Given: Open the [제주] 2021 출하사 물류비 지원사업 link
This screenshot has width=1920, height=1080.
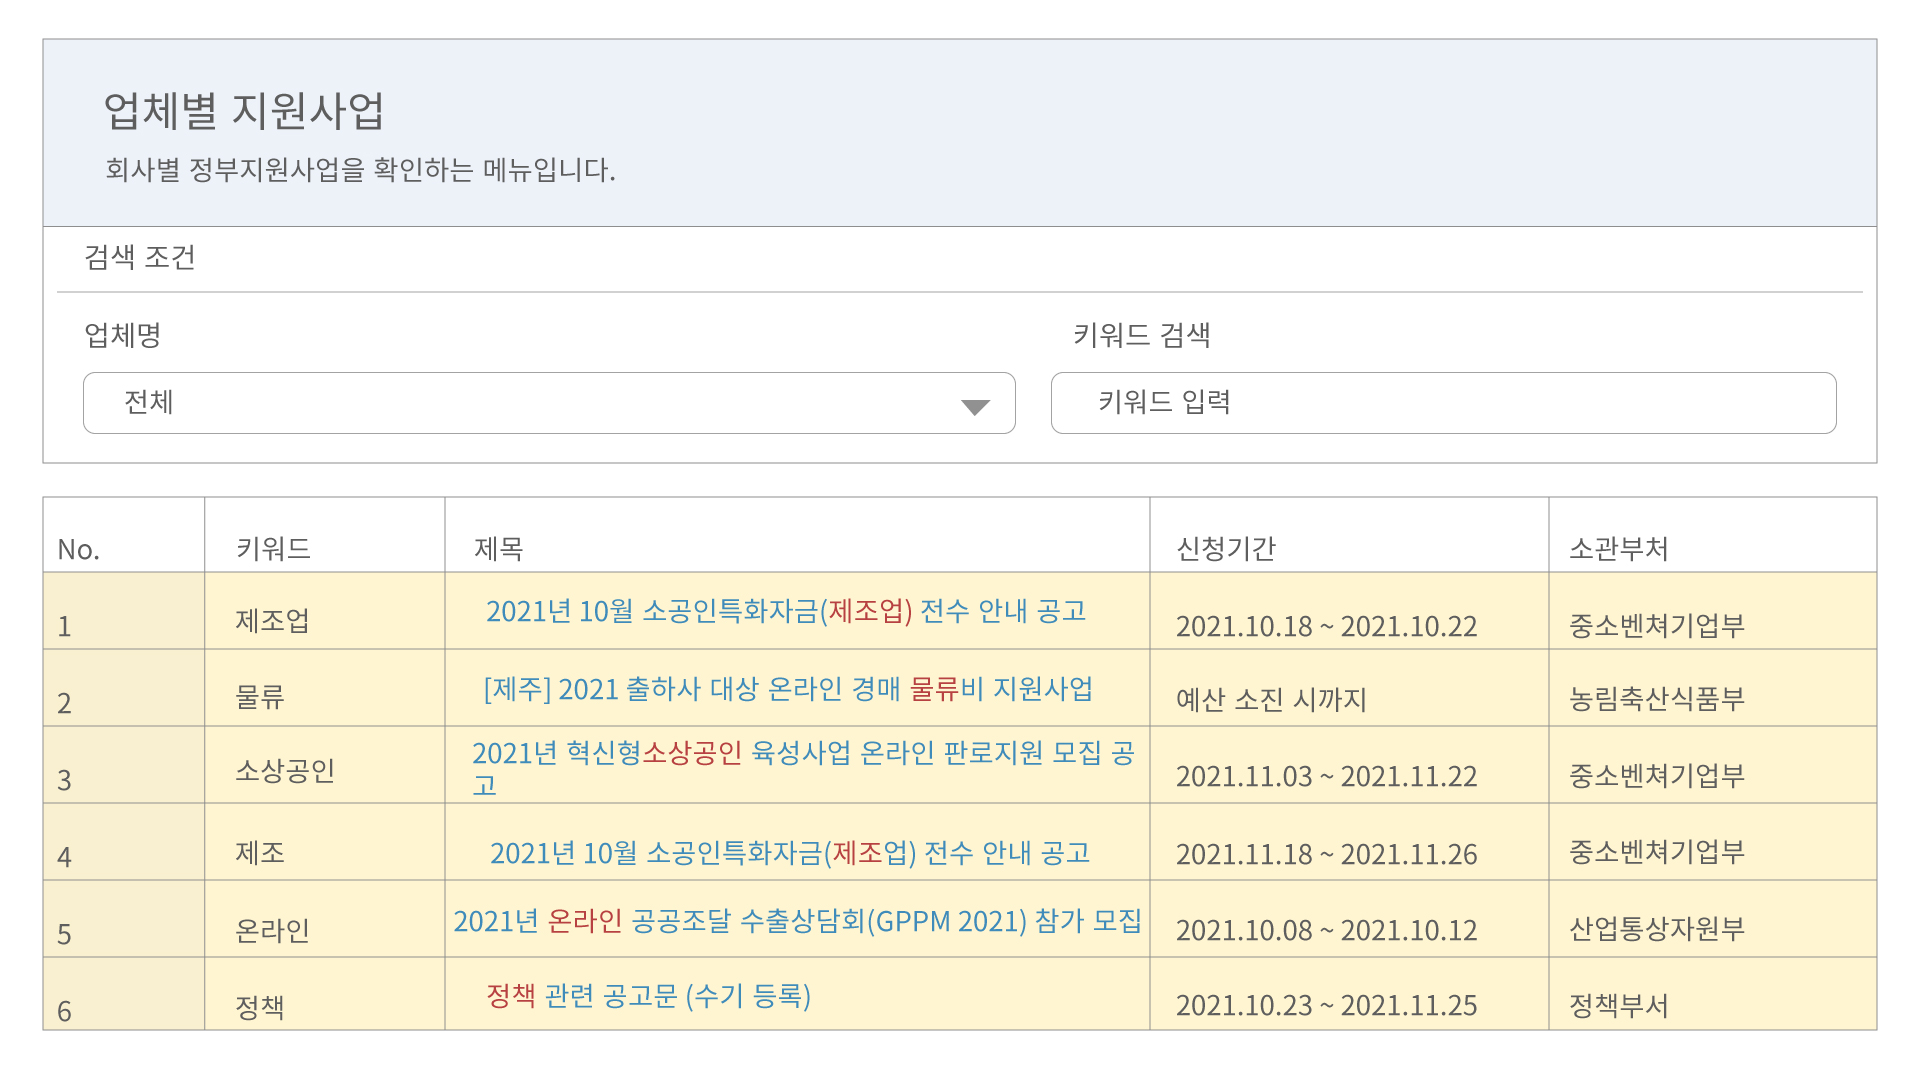Looking at the screenshot, I should pos(788,689).
